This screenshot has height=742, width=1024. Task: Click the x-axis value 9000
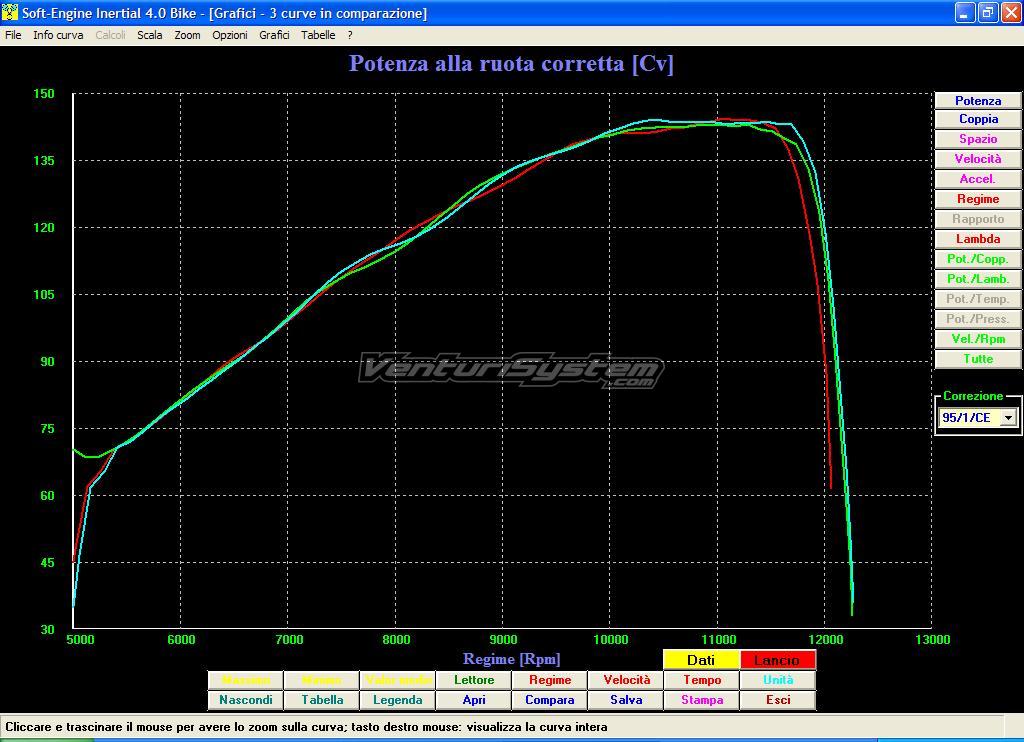[504, 639]
